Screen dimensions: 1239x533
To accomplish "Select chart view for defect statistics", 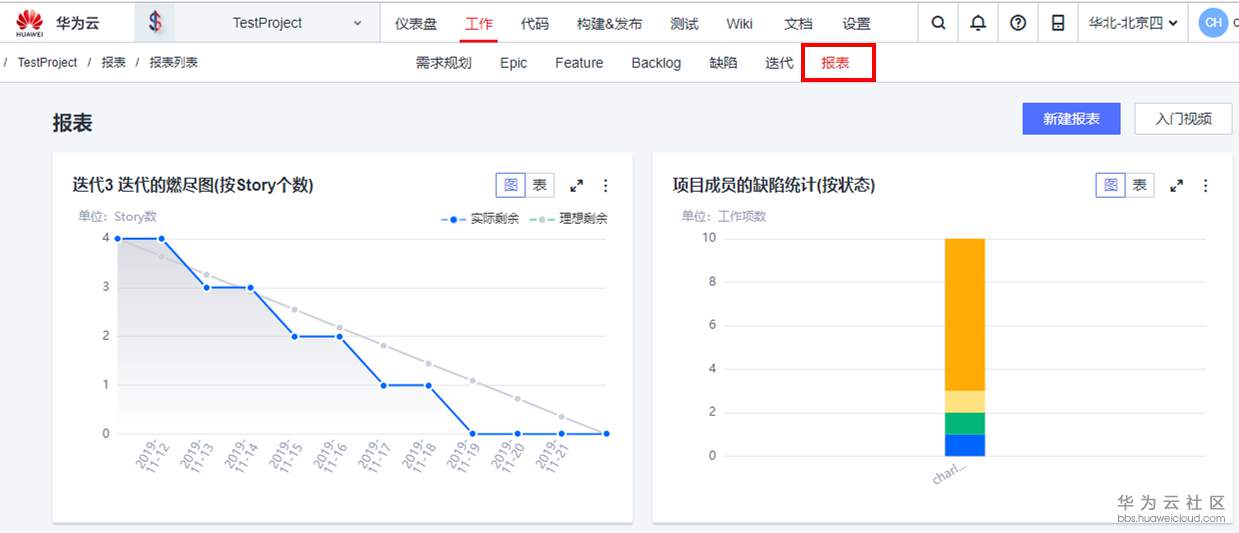I will coord(1111,185).
